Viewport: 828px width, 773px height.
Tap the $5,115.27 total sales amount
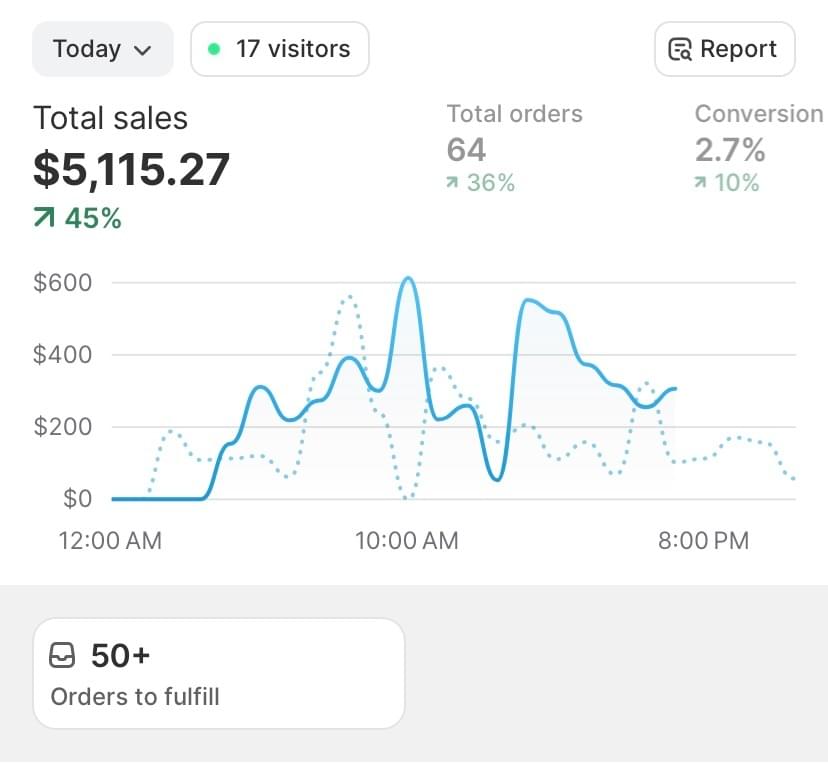pos(131,168)
